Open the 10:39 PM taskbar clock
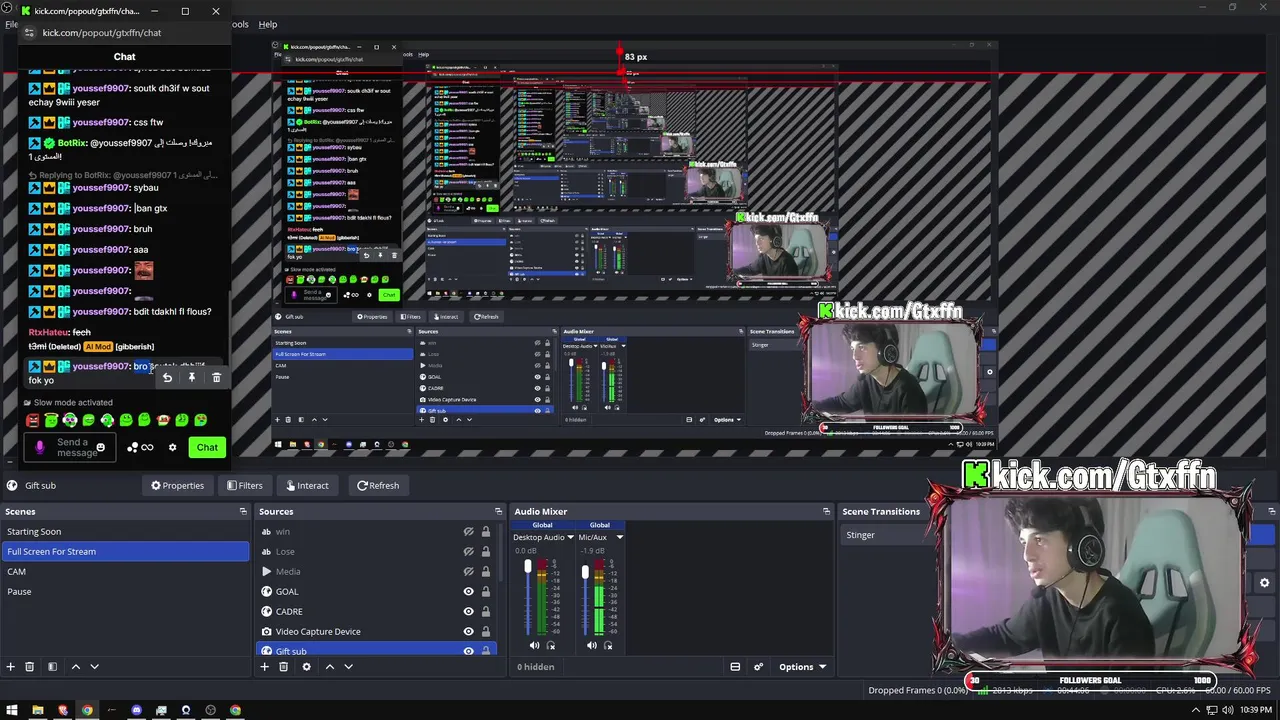 [1256, 710]
